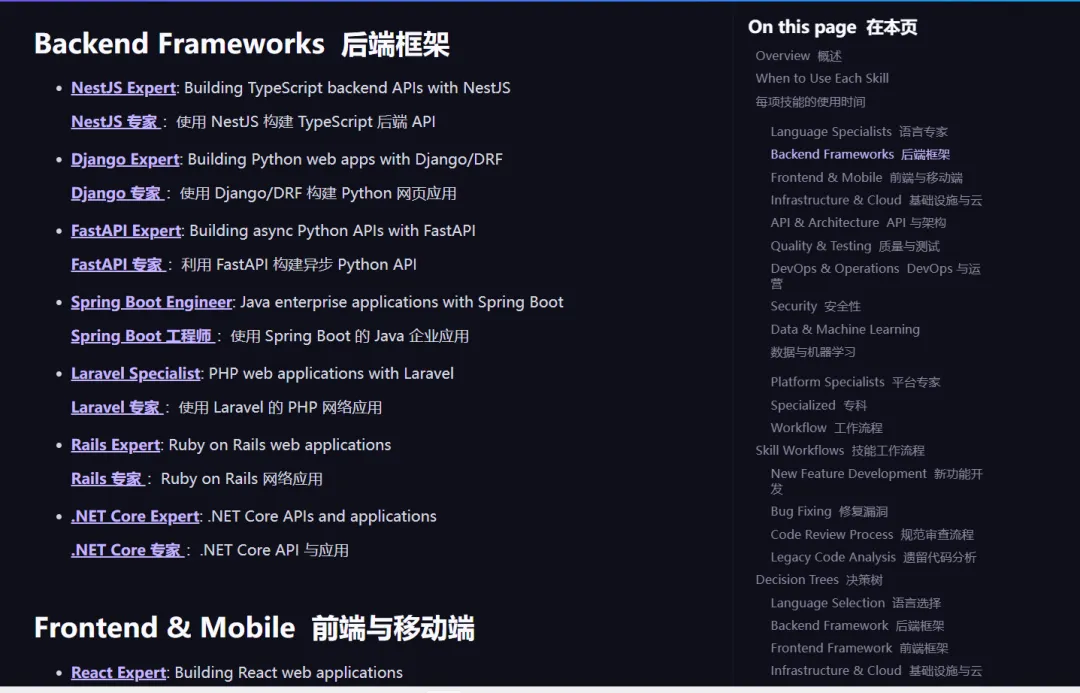
Task: Select Language Specialists in table of contents
Action: [859, 132]
